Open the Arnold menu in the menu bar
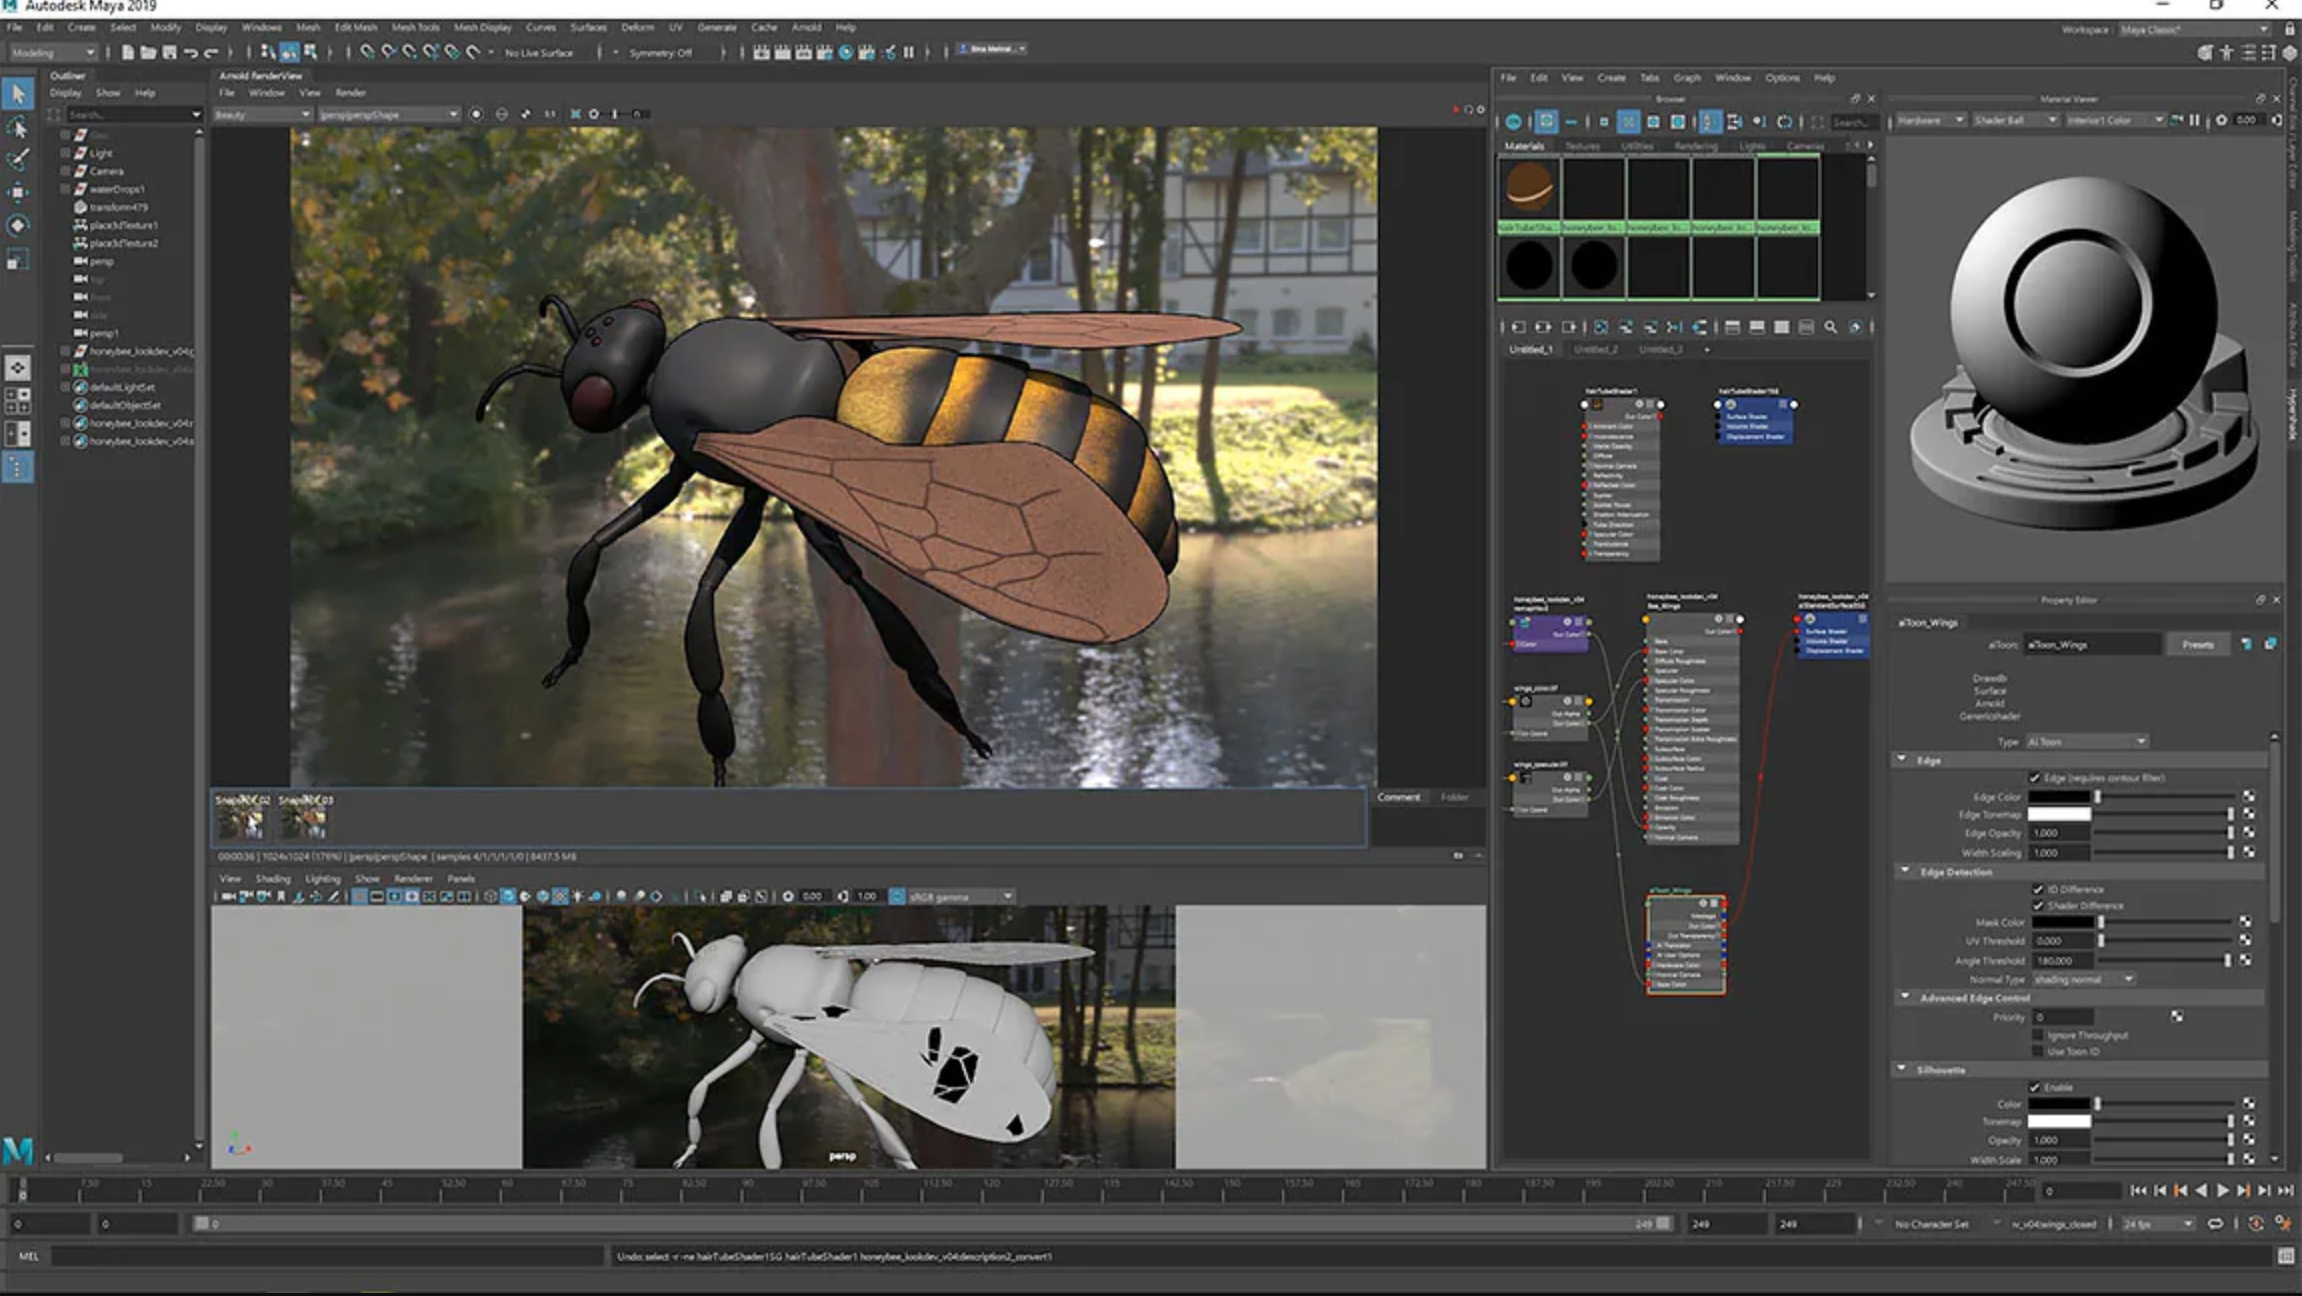 click(x=806, y=27)
